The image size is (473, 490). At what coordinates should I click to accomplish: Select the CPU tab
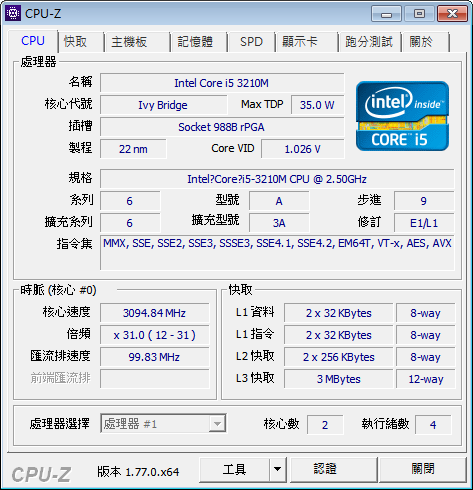[33, 41]
